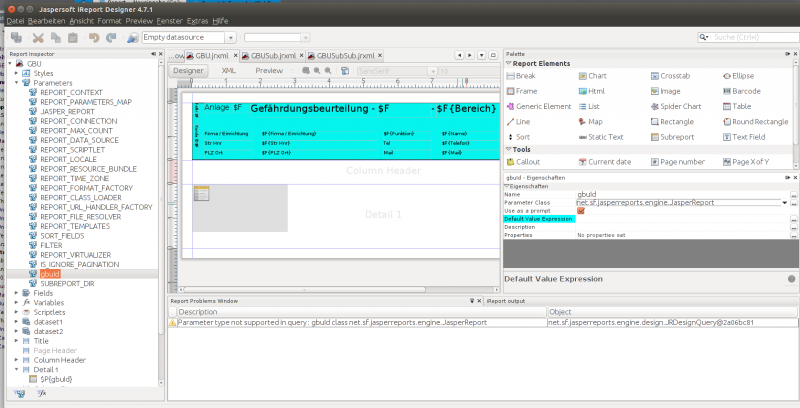
Task: Open the SansSerif font dropdown
Action: [x=433, y=71]
